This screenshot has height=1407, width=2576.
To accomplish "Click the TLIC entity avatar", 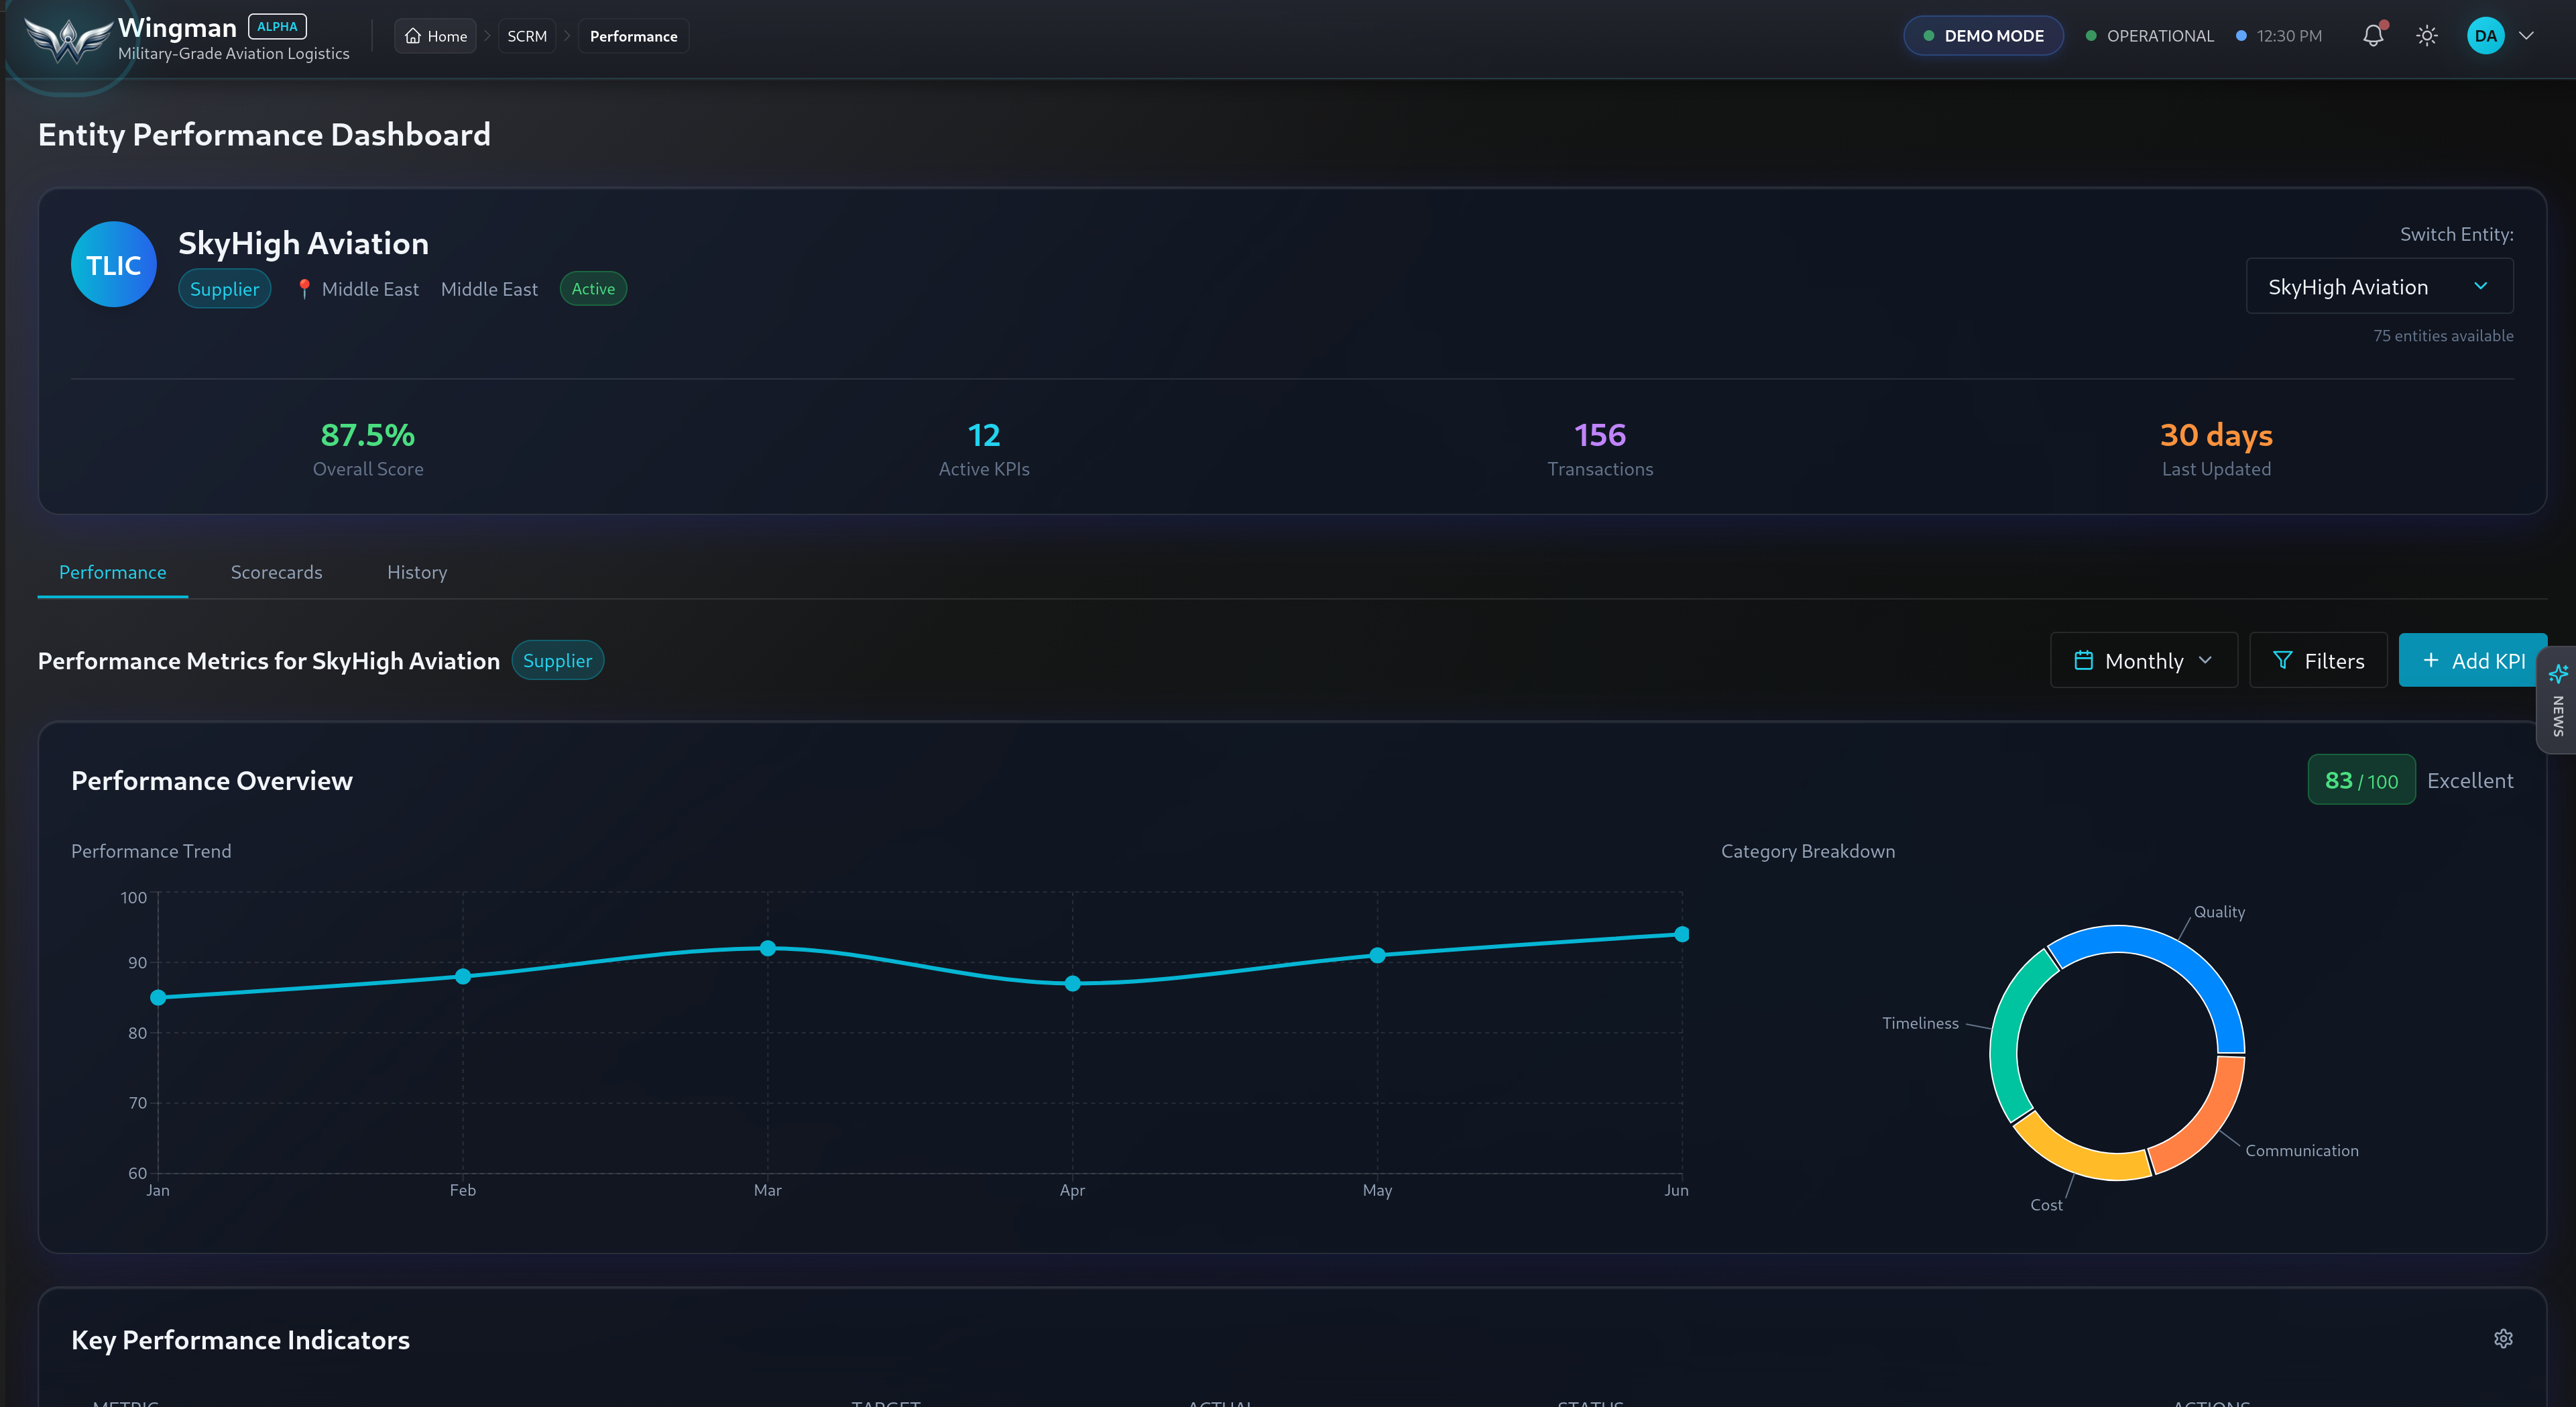I will [113, 264].
